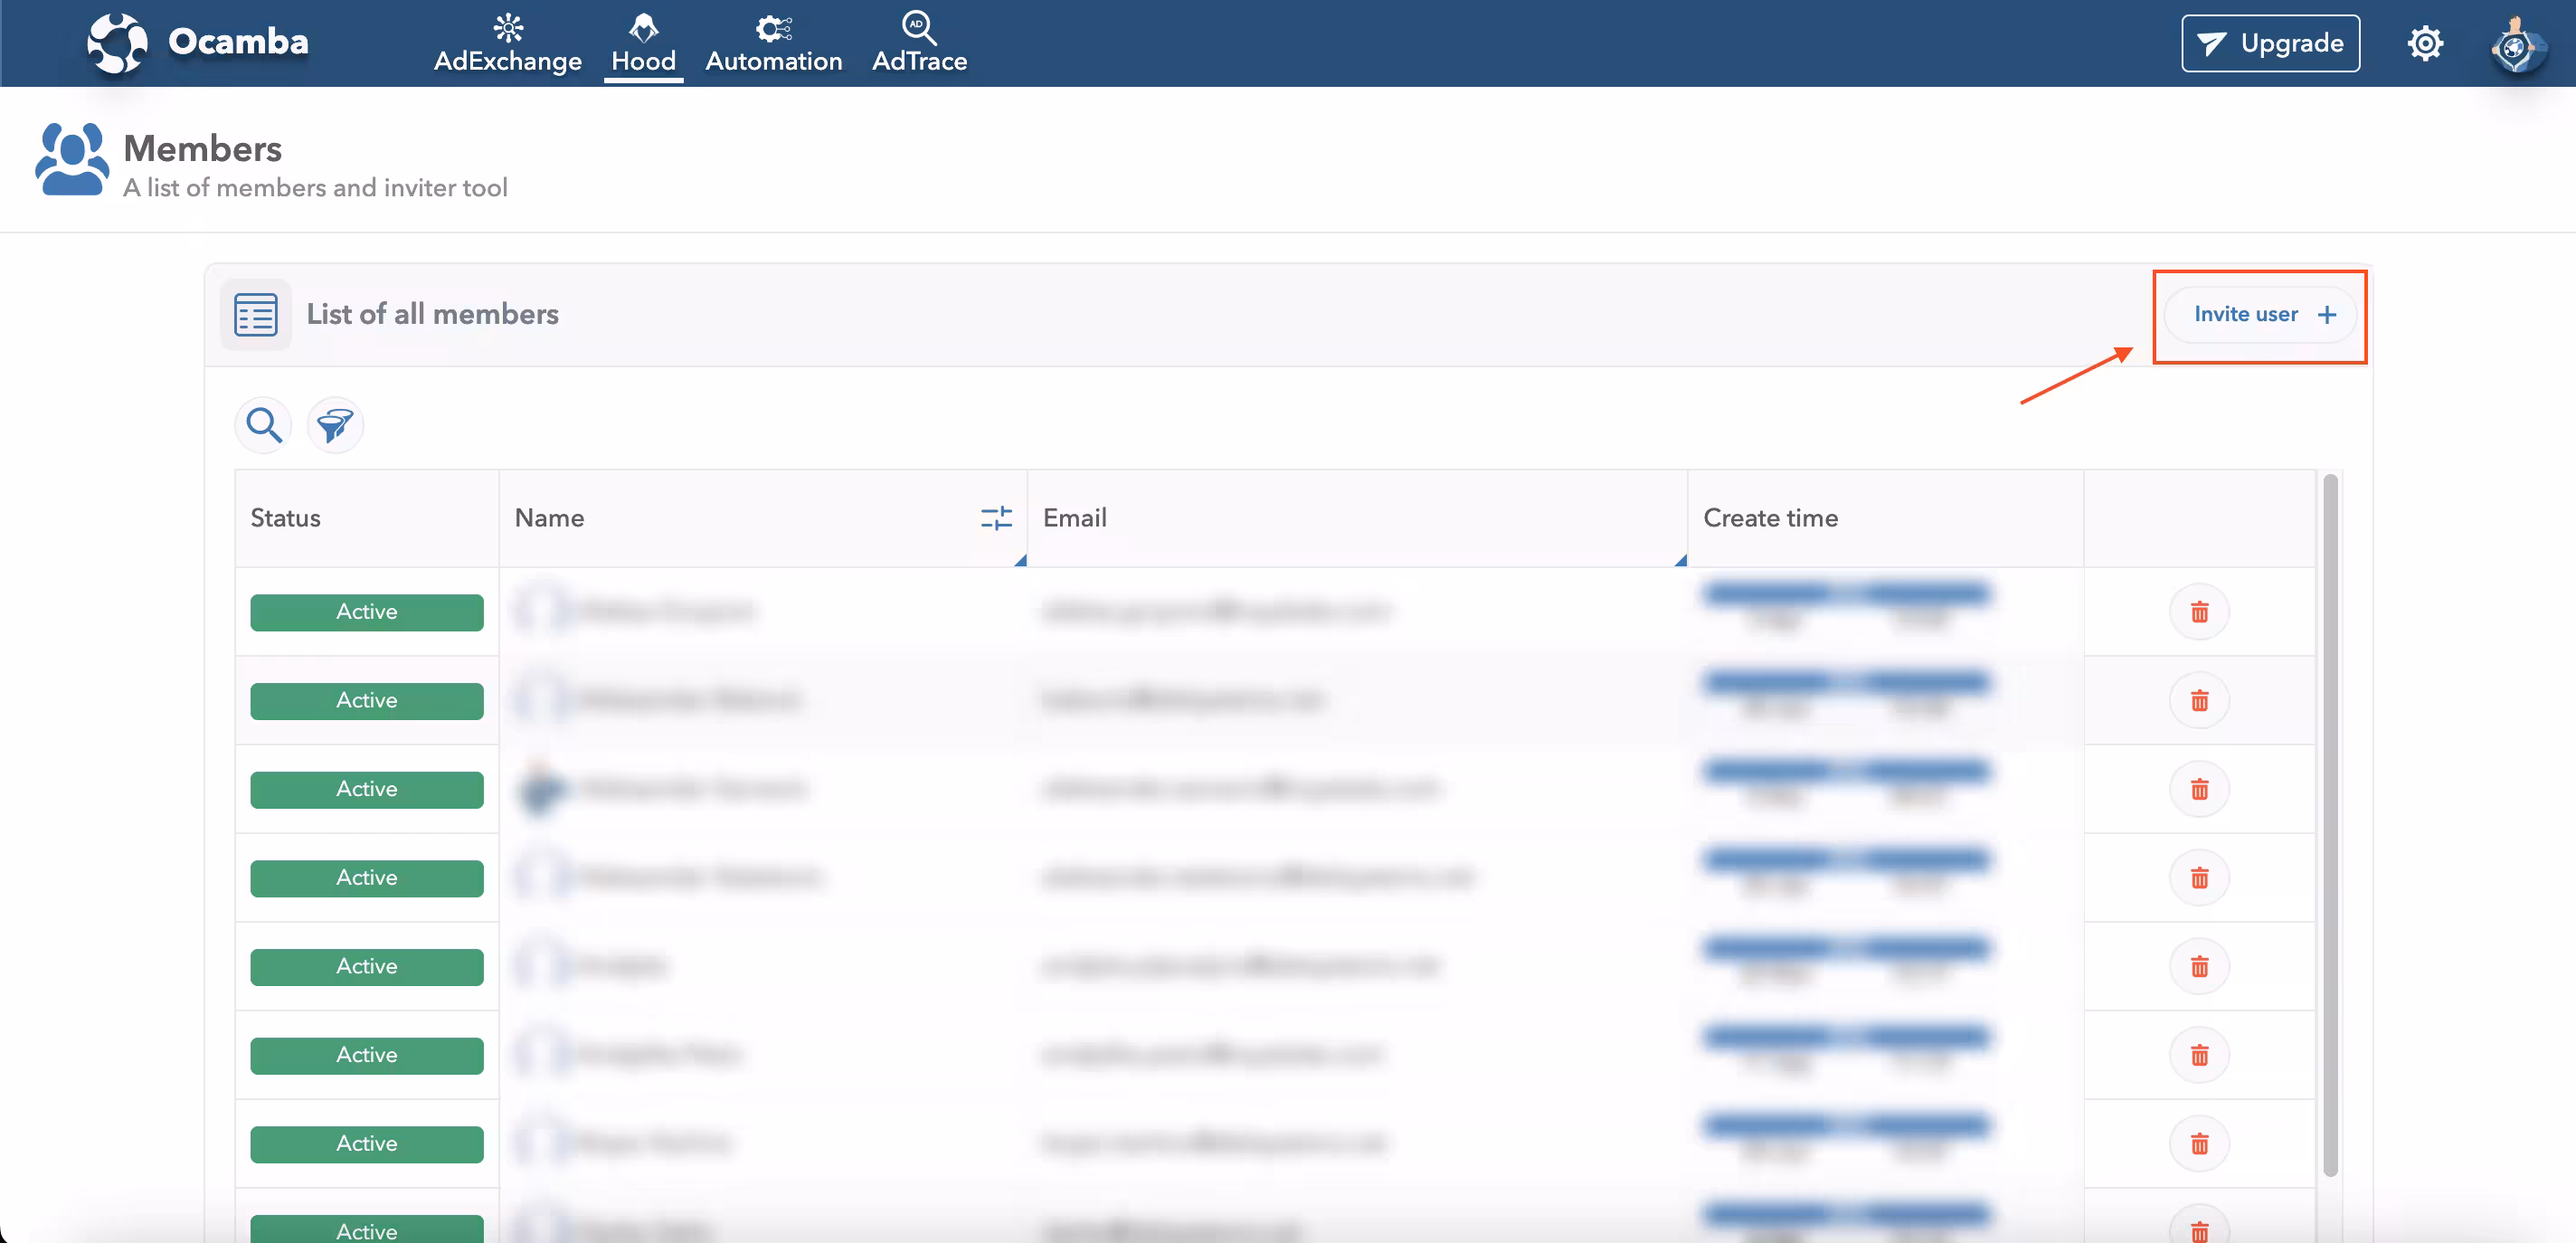Screen dimensions: 2576x1243
Task: Click the members table vertical scrollbar
Action: [x=2329, y=824]
